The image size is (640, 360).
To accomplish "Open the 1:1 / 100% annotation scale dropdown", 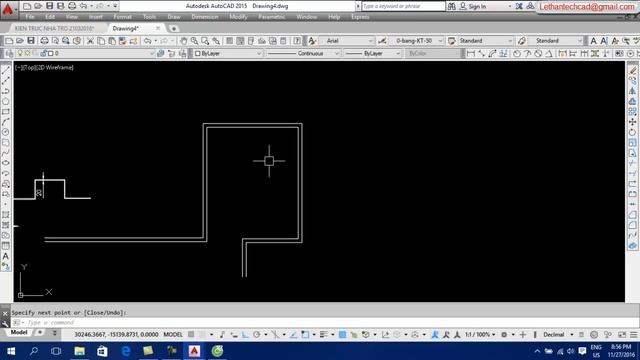I will click(480, 335).
